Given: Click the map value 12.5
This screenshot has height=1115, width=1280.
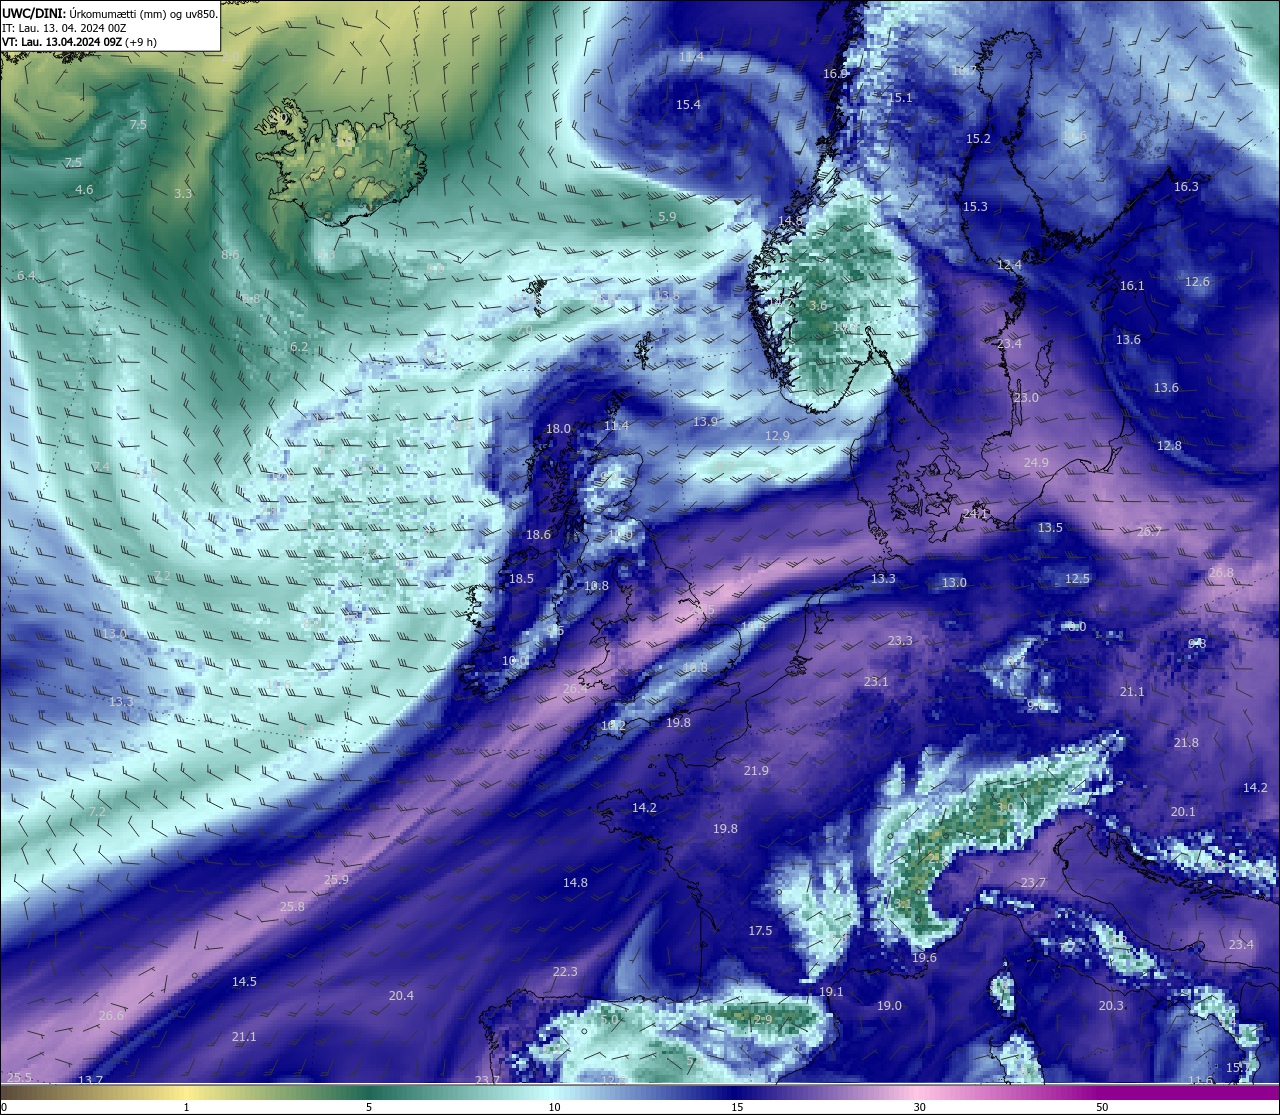Looking at the screenshot, I should click(x=1077, y=579).
